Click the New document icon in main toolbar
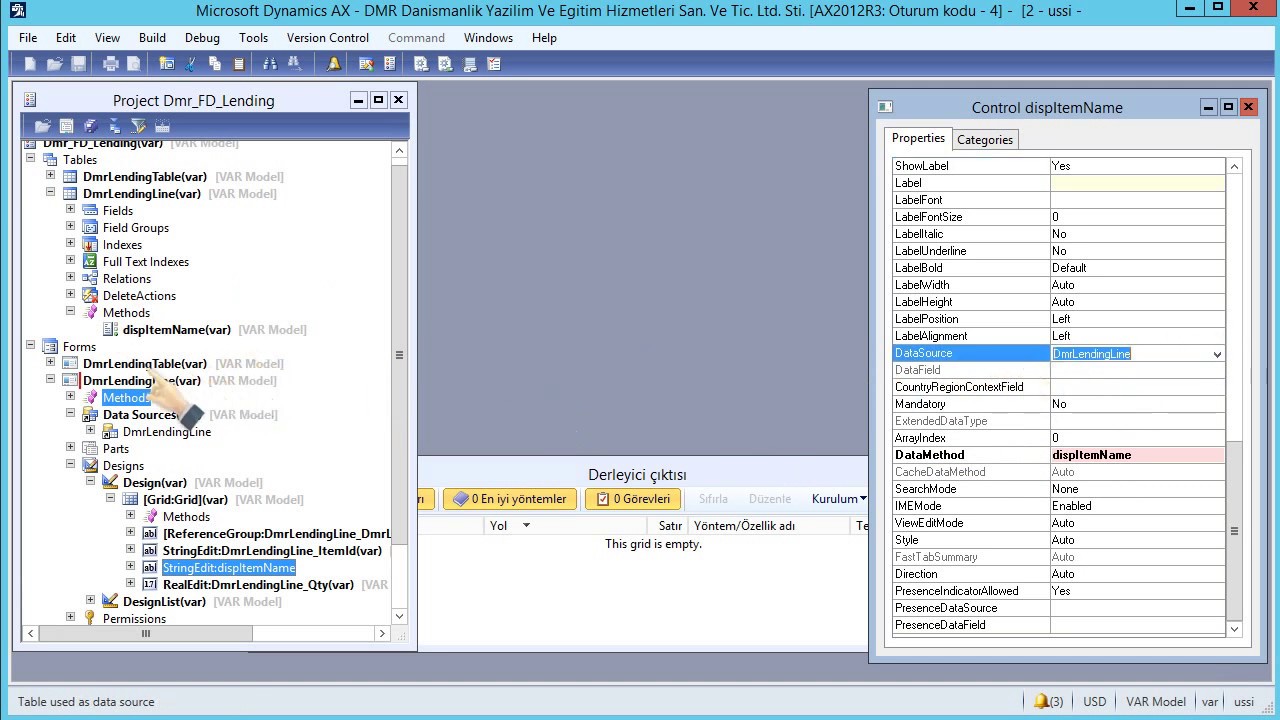The width and height of the screenshot is (1280, 720). click(x=30, y=64)
